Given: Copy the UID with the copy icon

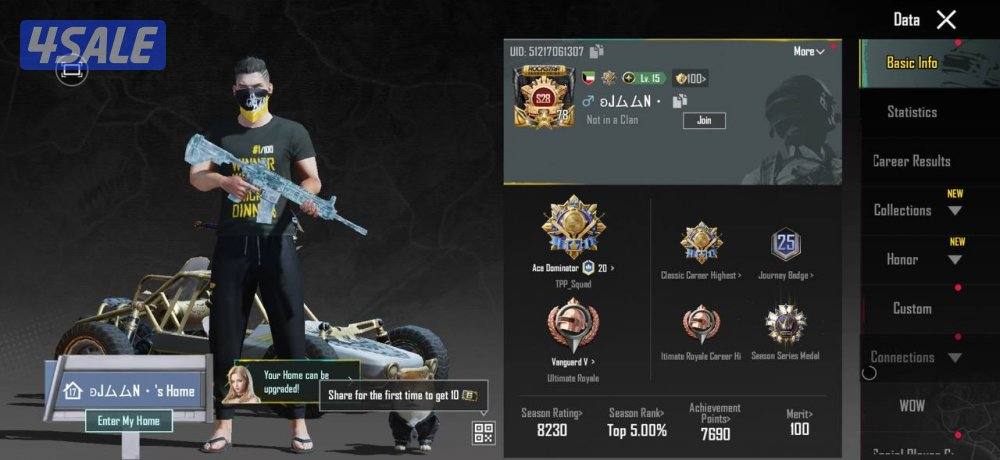Looking at the screenshot, I should [596, 51].
